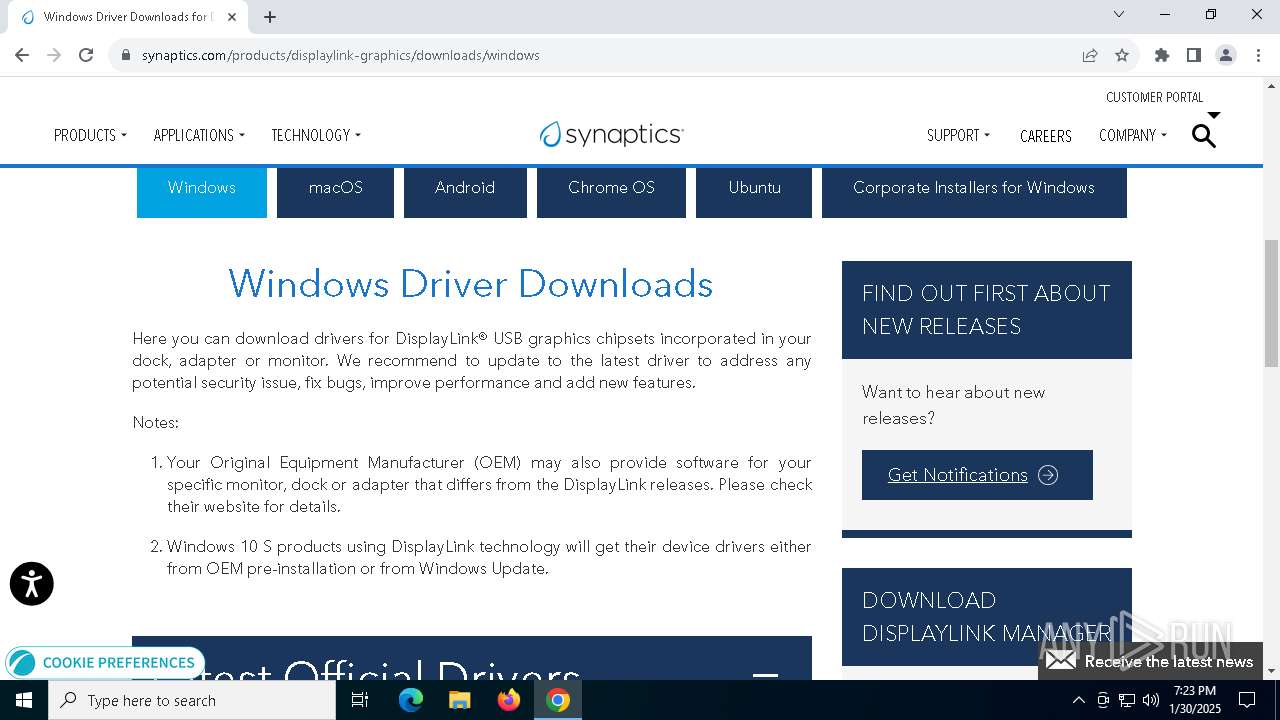Screen dimensions: 1280x720
Task: Open the notification center icon
Action: pyautogui.click(x=1247, y=700)
